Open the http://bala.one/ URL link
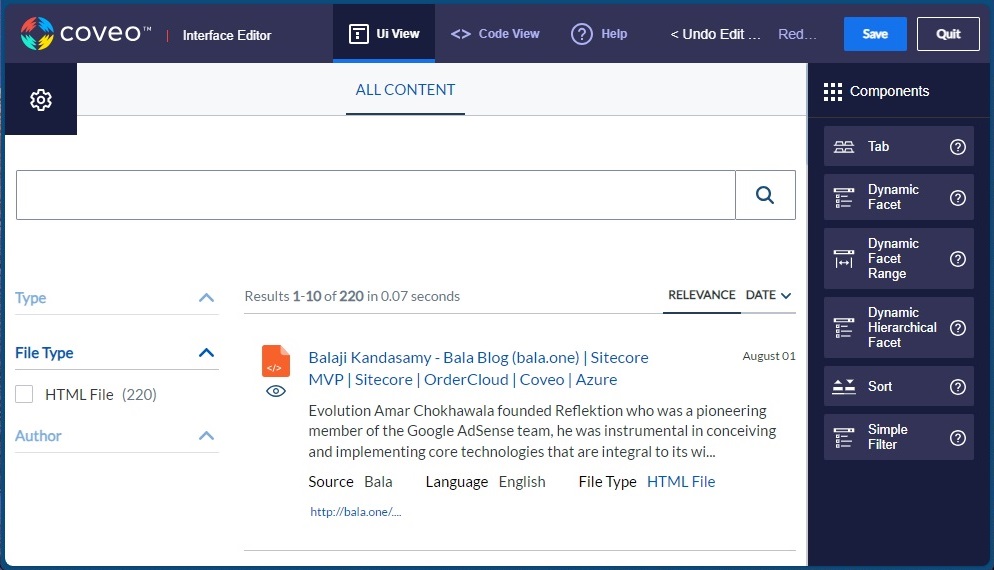The width and height of the screenshot is (994, 570). tap(355, 512)
